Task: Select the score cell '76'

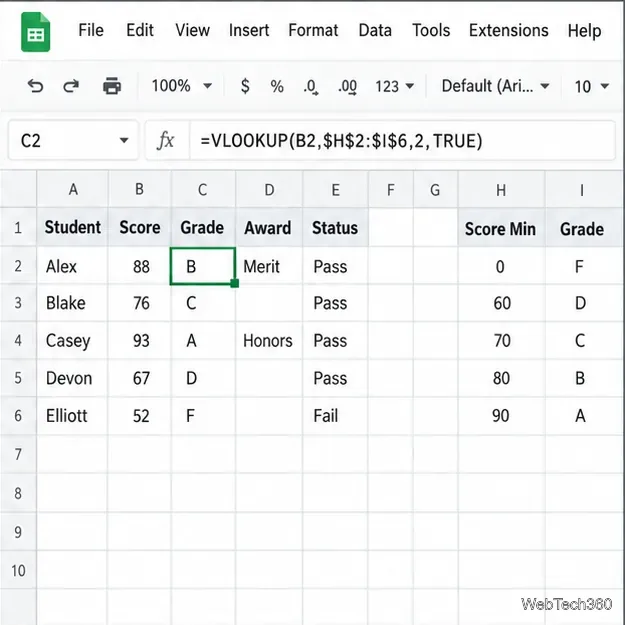Action: [x=140, y=303]
